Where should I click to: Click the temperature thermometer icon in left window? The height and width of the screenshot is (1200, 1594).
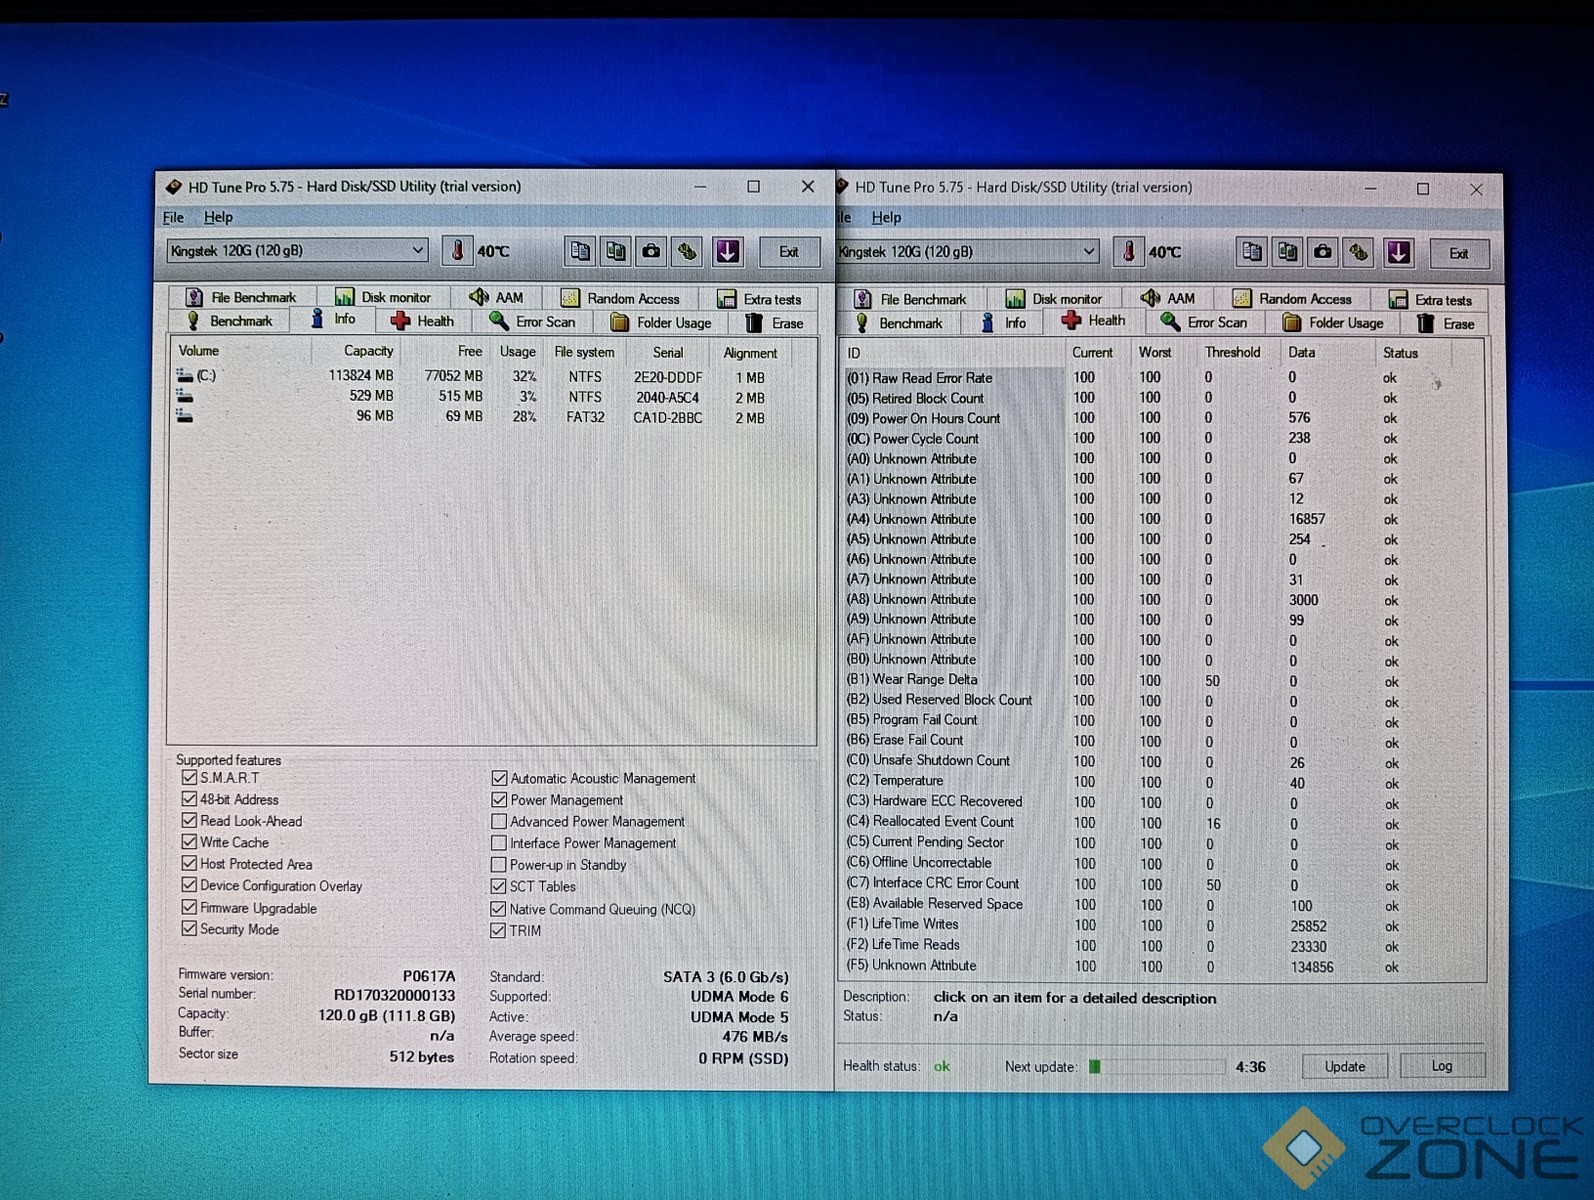(x=457, y=250)
